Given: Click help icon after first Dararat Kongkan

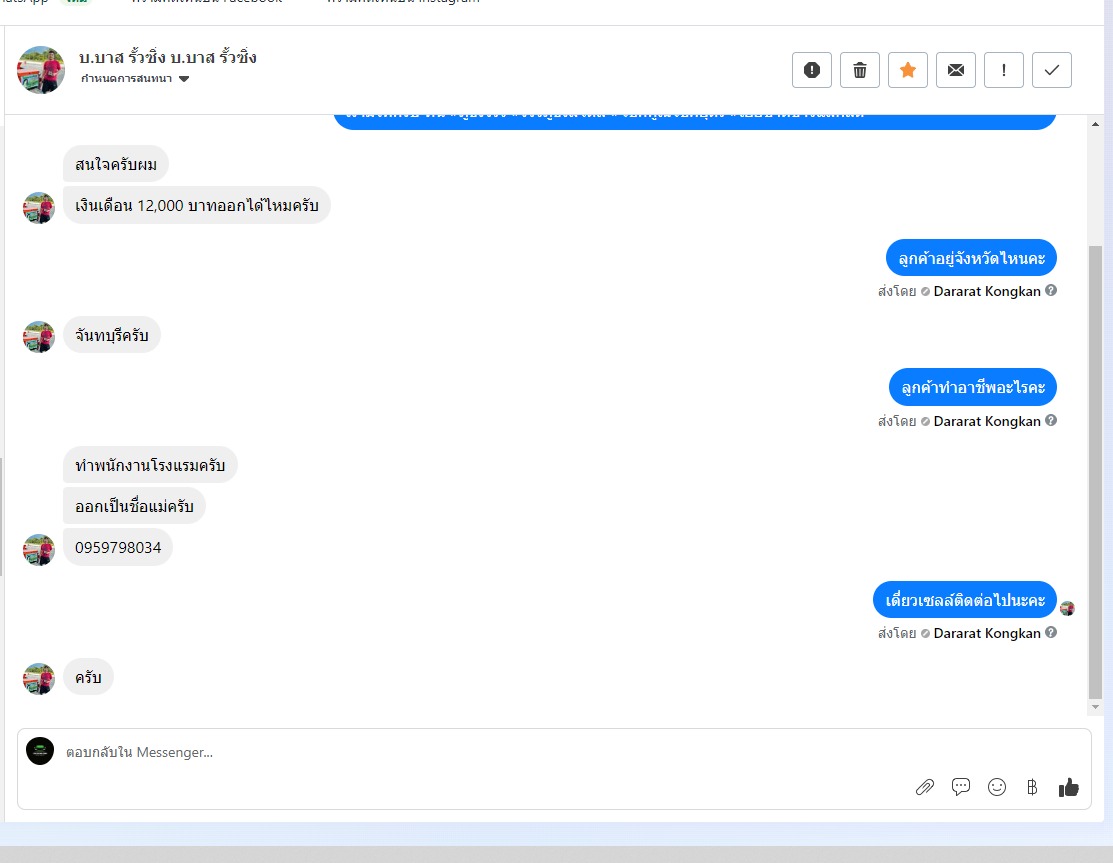Looking at the screenshot, I should coord(1051,290).
